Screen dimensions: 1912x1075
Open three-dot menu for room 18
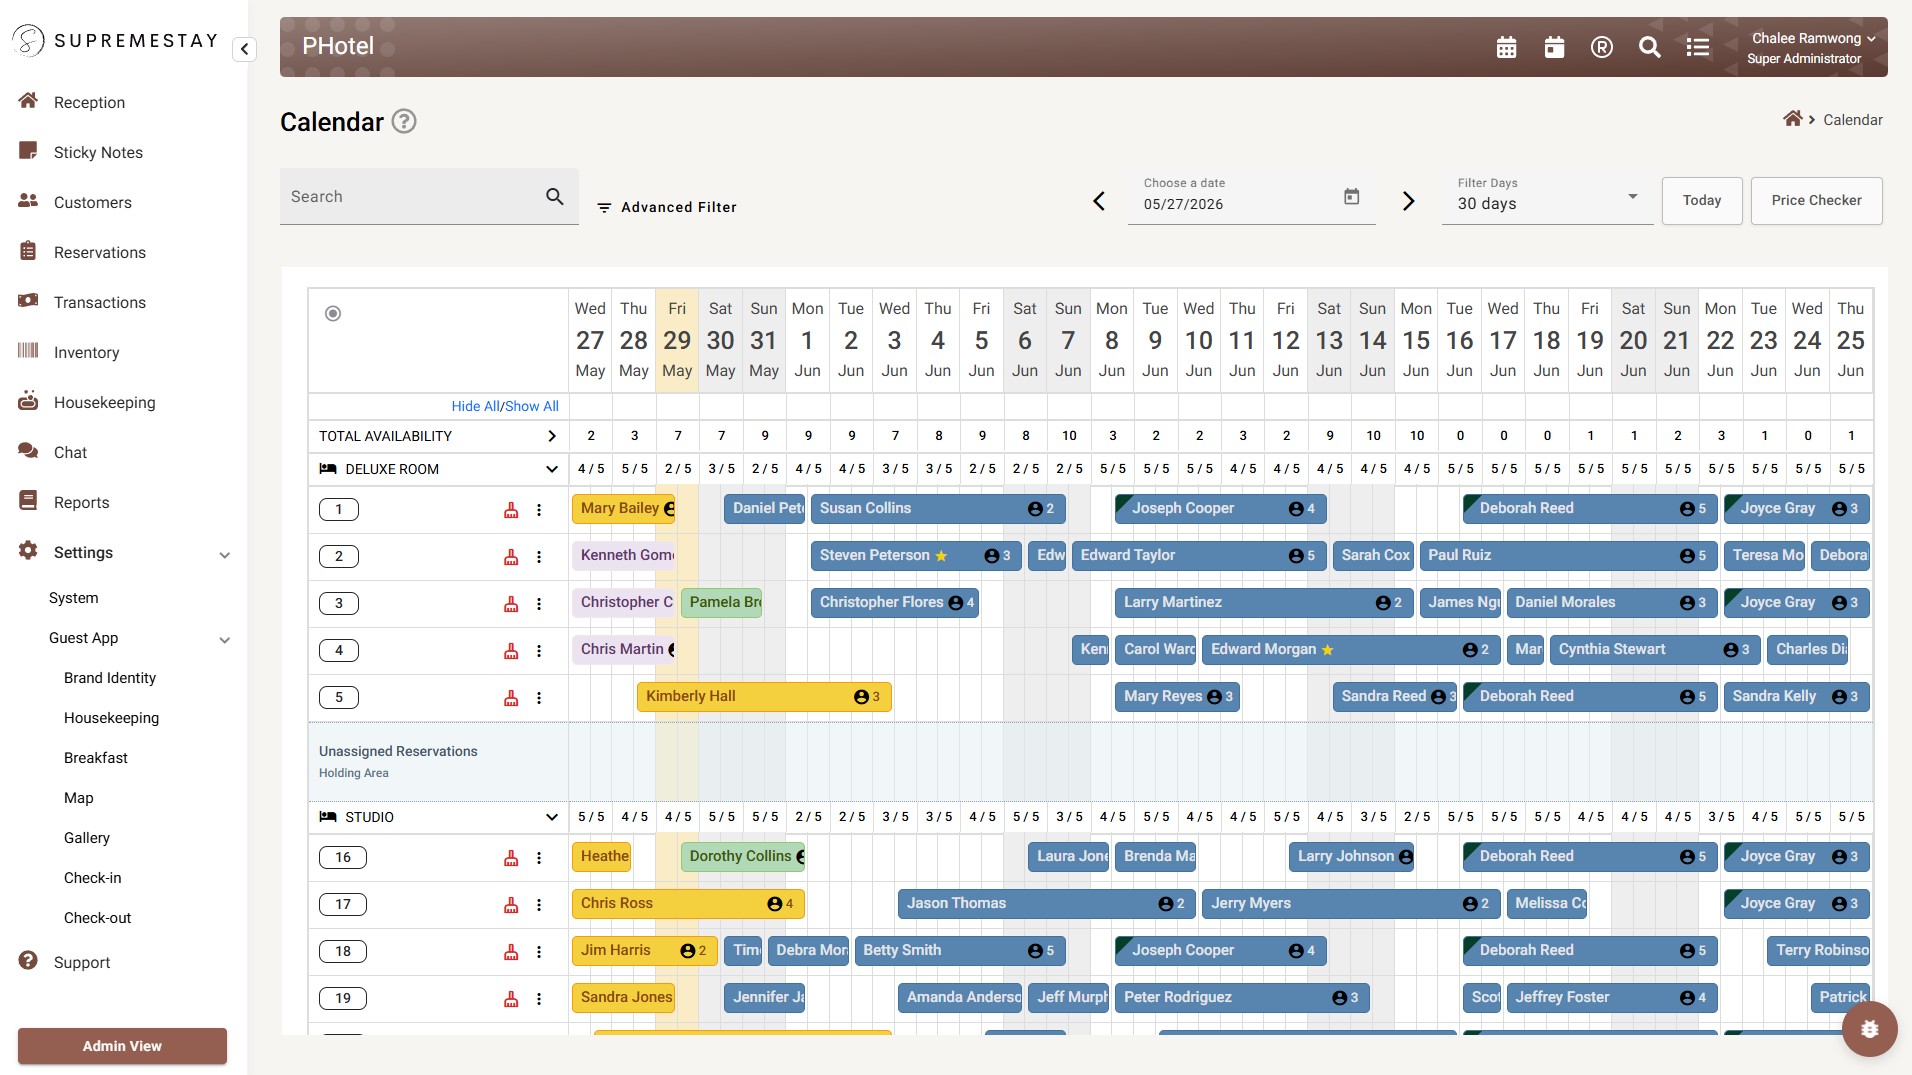(539, 952)
